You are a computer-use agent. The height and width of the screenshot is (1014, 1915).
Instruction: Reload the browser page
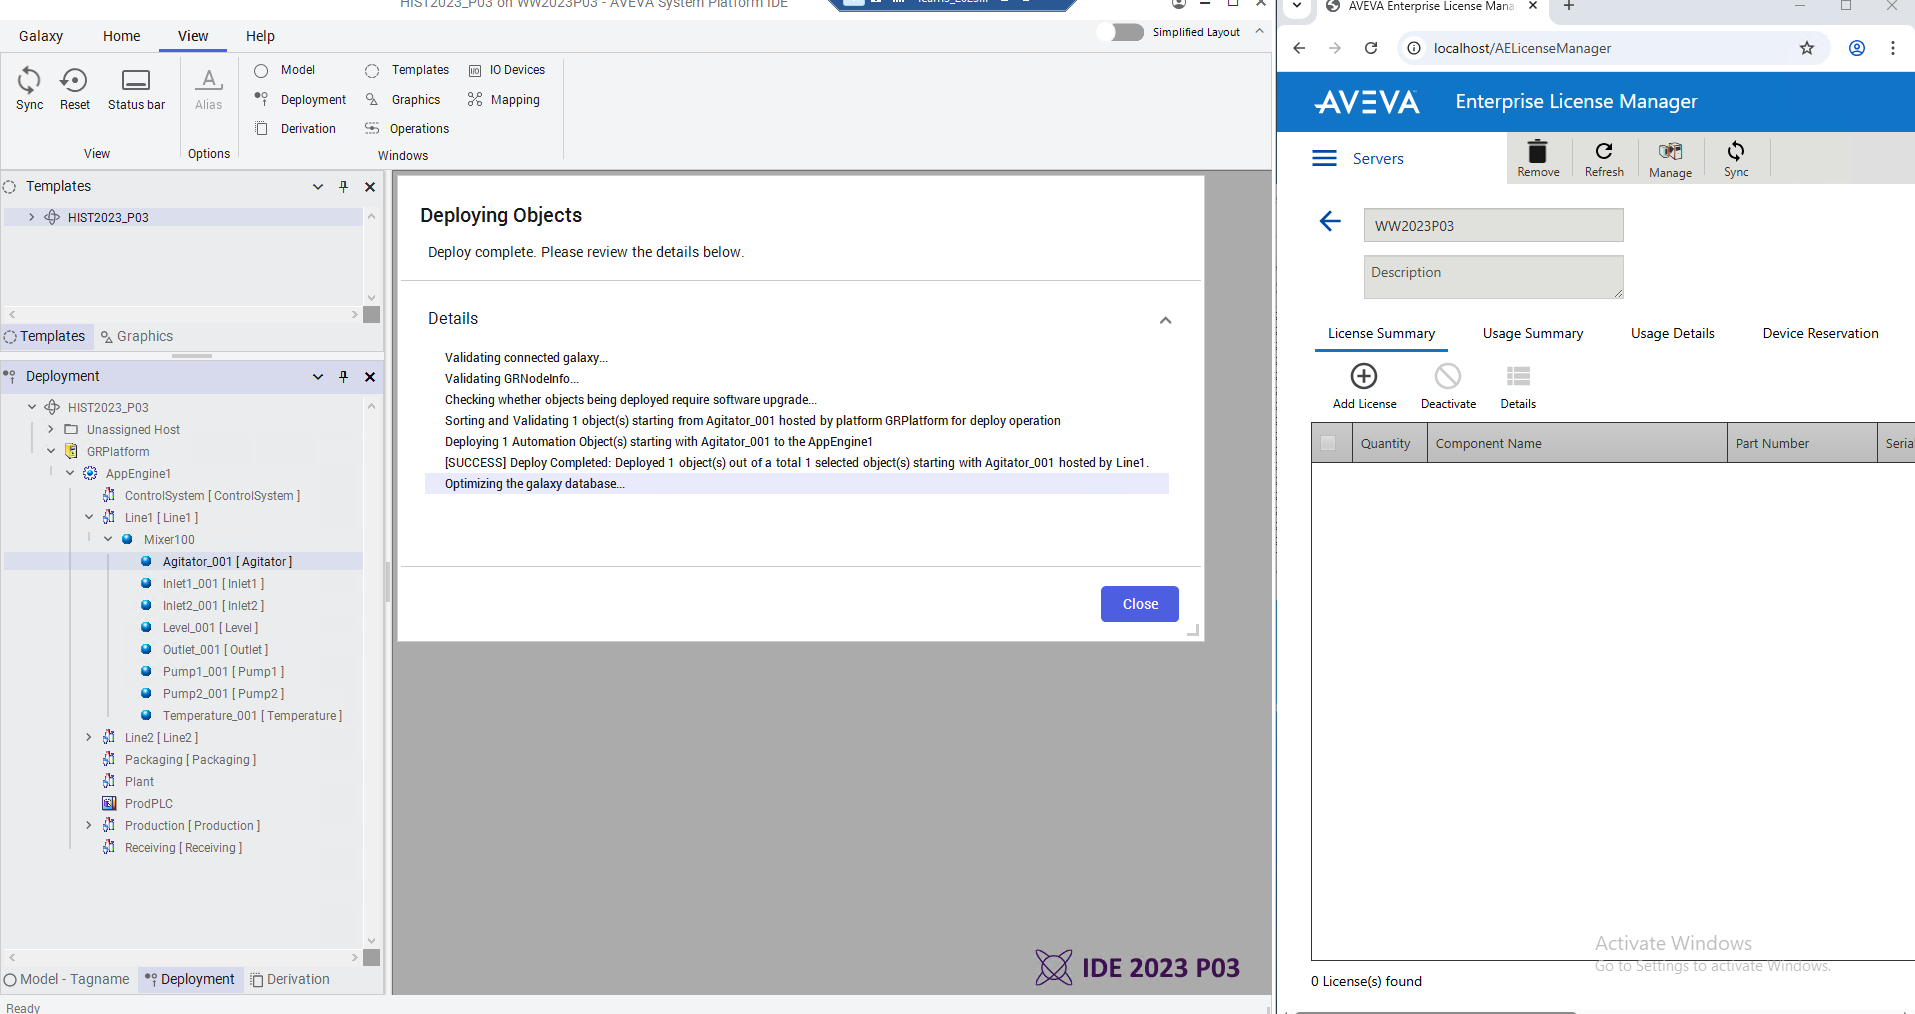click(1371, 48)
